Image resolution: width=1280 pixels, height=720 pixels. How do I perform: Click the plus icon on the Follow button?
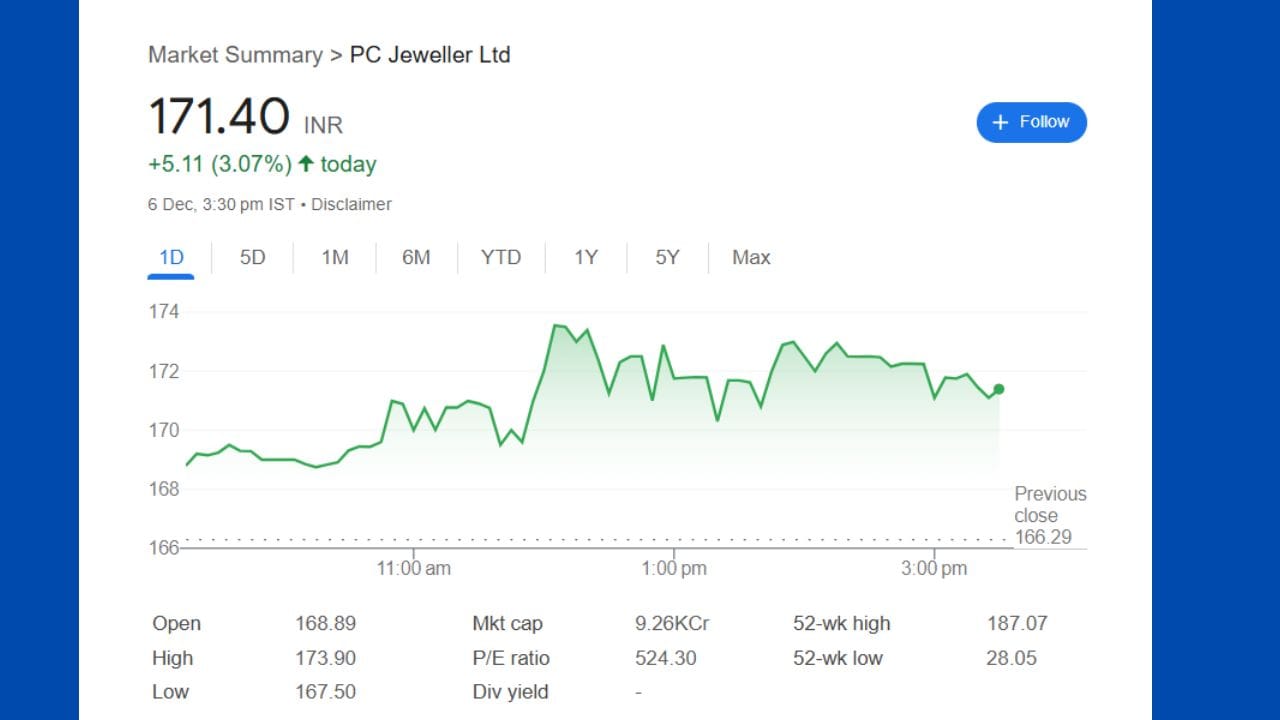pyautogui.click(x=1000, y=121)
